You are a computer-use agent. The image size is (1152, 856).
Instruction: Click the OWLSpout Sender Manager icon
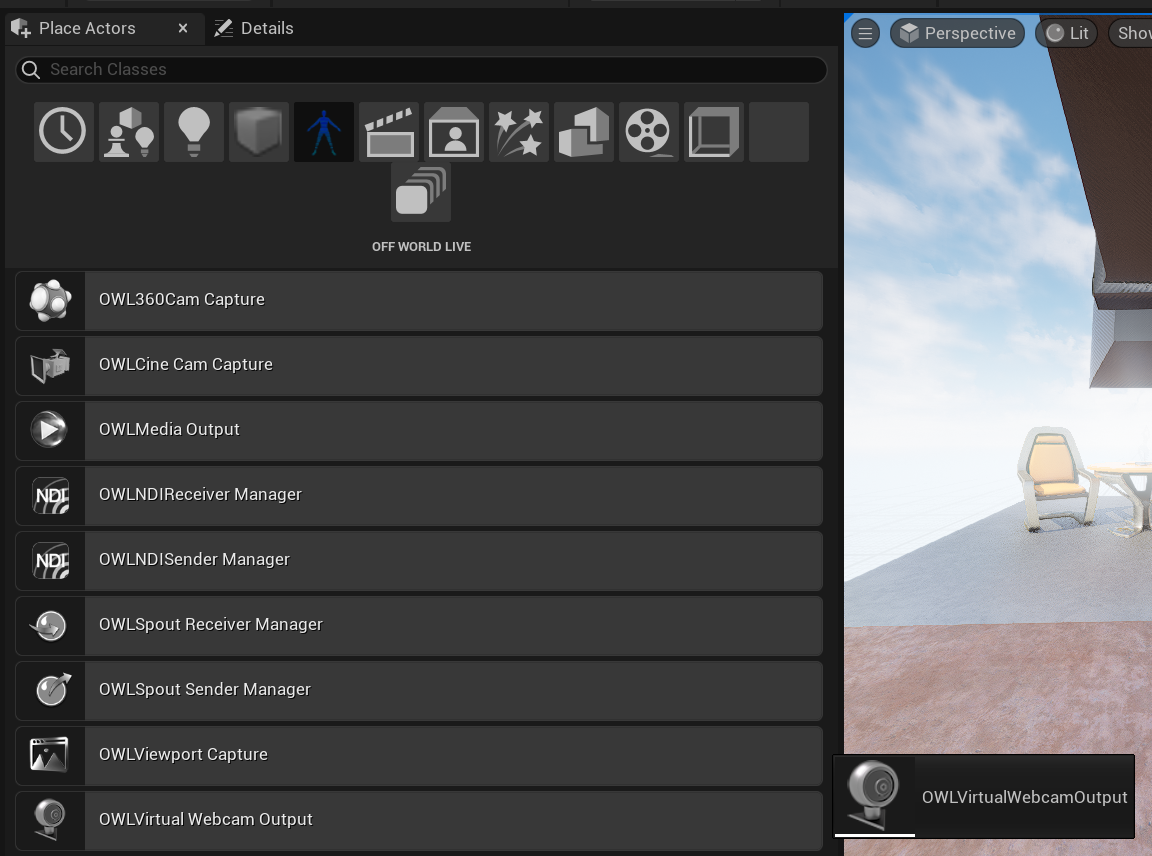coord(53,689)
